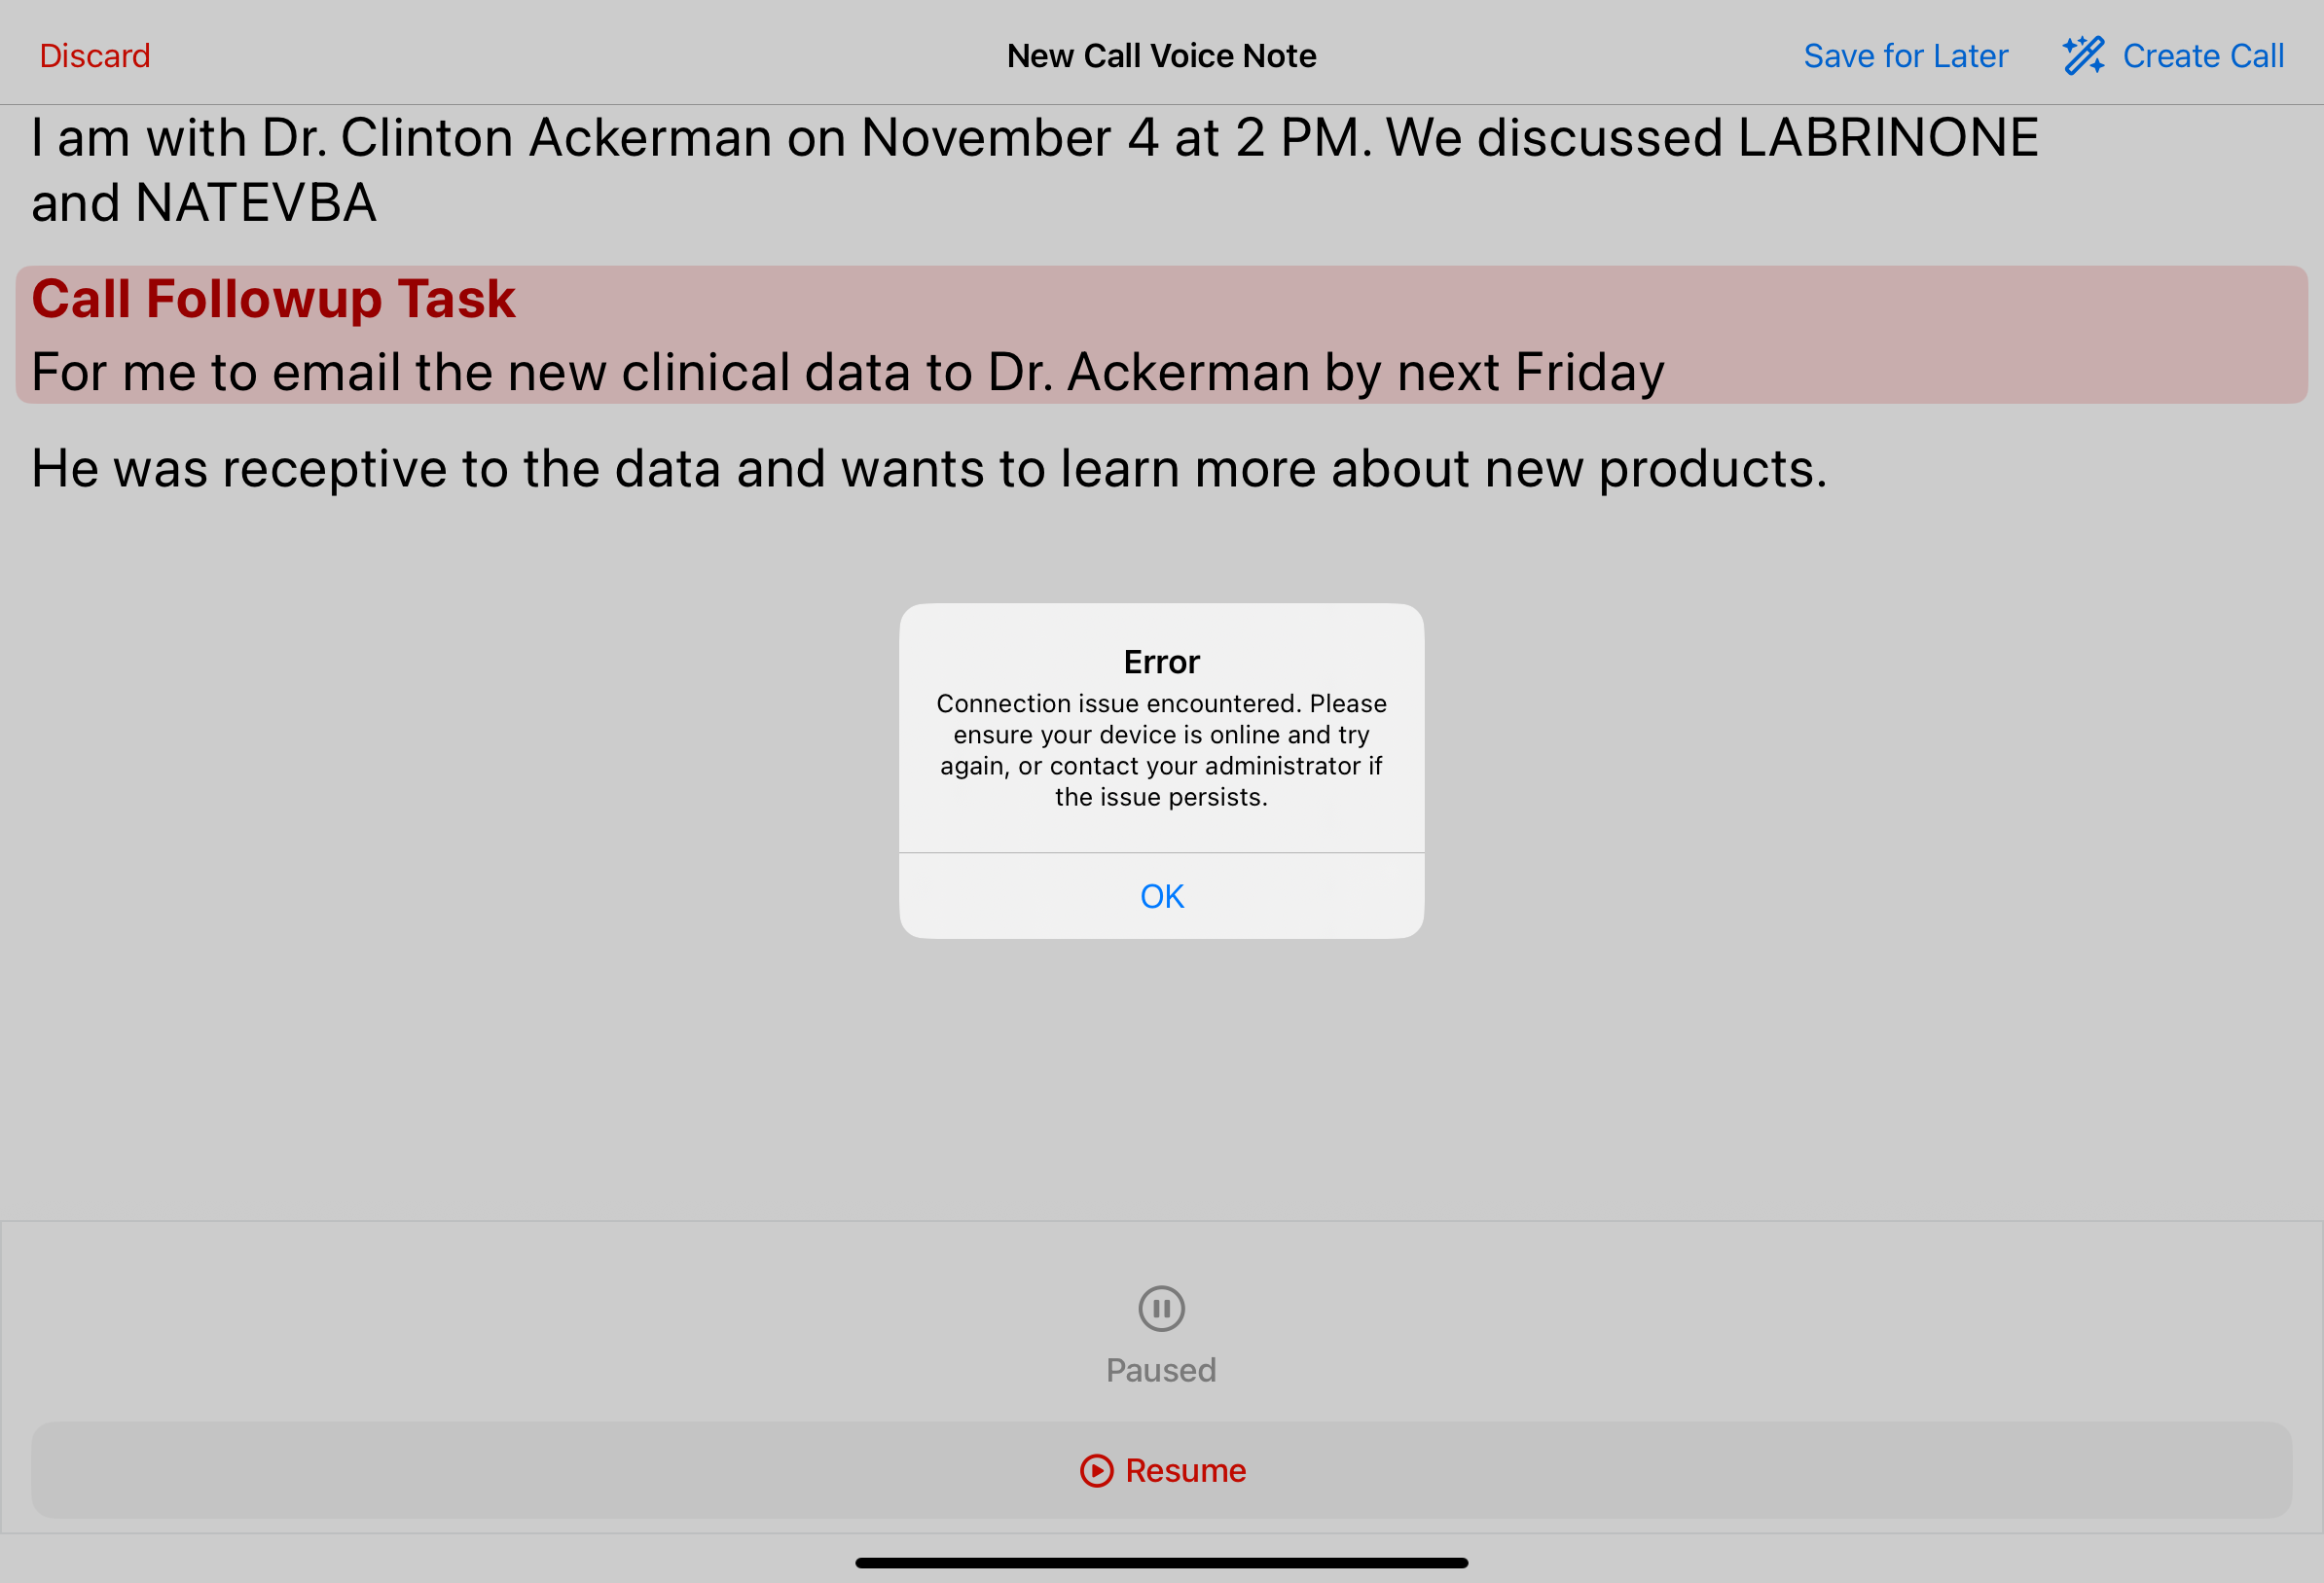Click the connection issue message text

(x=1161, y=750)
